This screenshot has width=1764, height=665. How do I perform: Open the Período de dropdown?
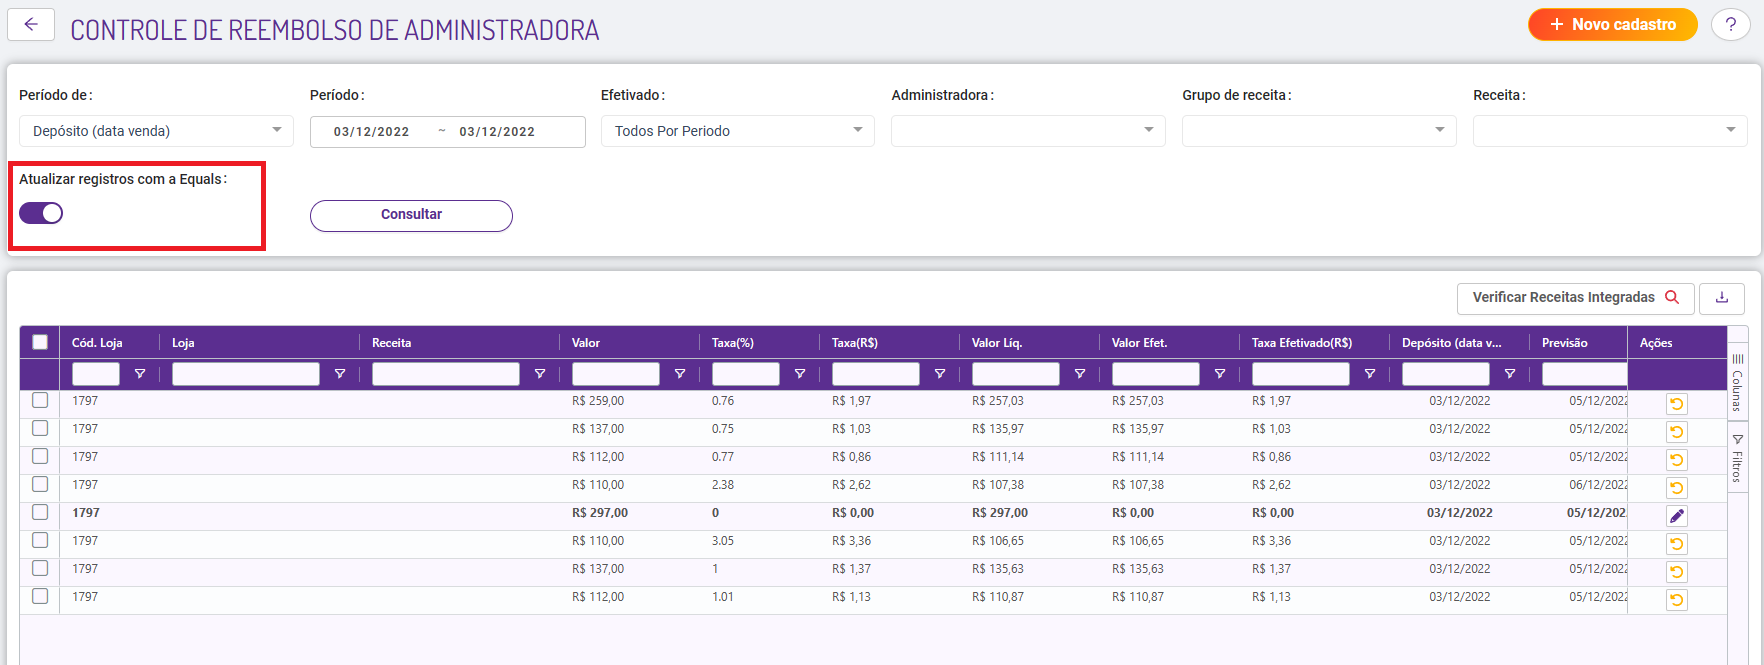(156, 131)
